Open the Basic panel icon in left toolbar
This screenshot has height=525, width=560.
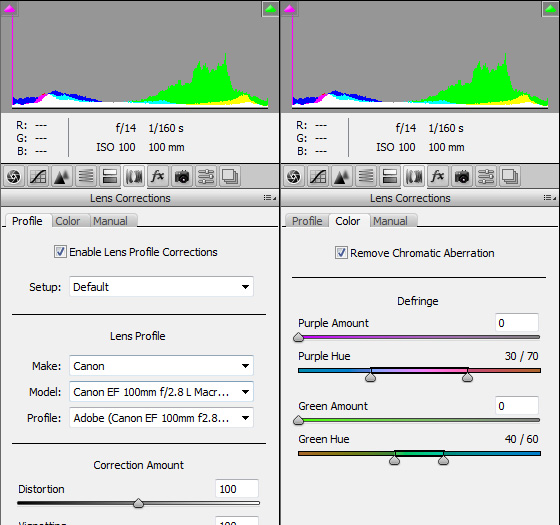coord(14,176)
